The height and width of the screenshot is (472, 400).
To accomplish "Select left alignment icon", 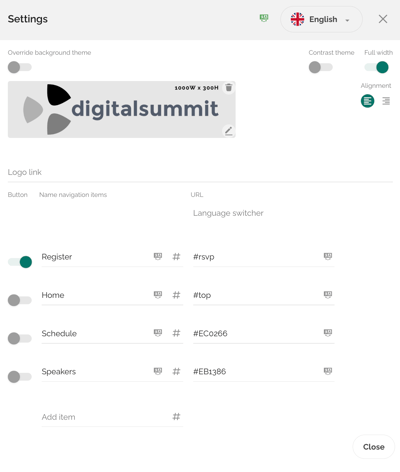I will click(368, 101).
